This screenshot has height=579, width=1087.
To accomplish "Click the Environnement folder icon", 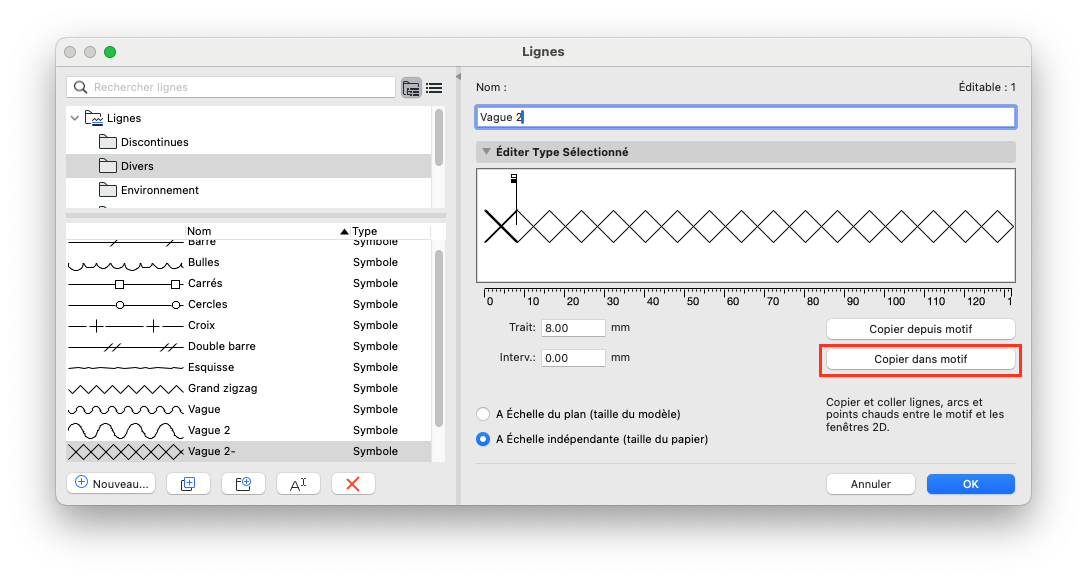I will click(107, 190).
